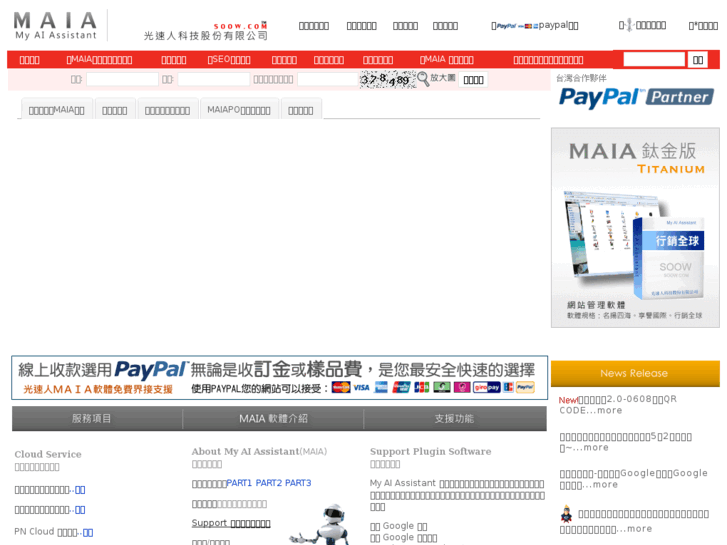Open news item mentioning 2.0-0608 QR CODE
Image resolution: width=727 pixels, height=545 pixels.
[618, 404]
